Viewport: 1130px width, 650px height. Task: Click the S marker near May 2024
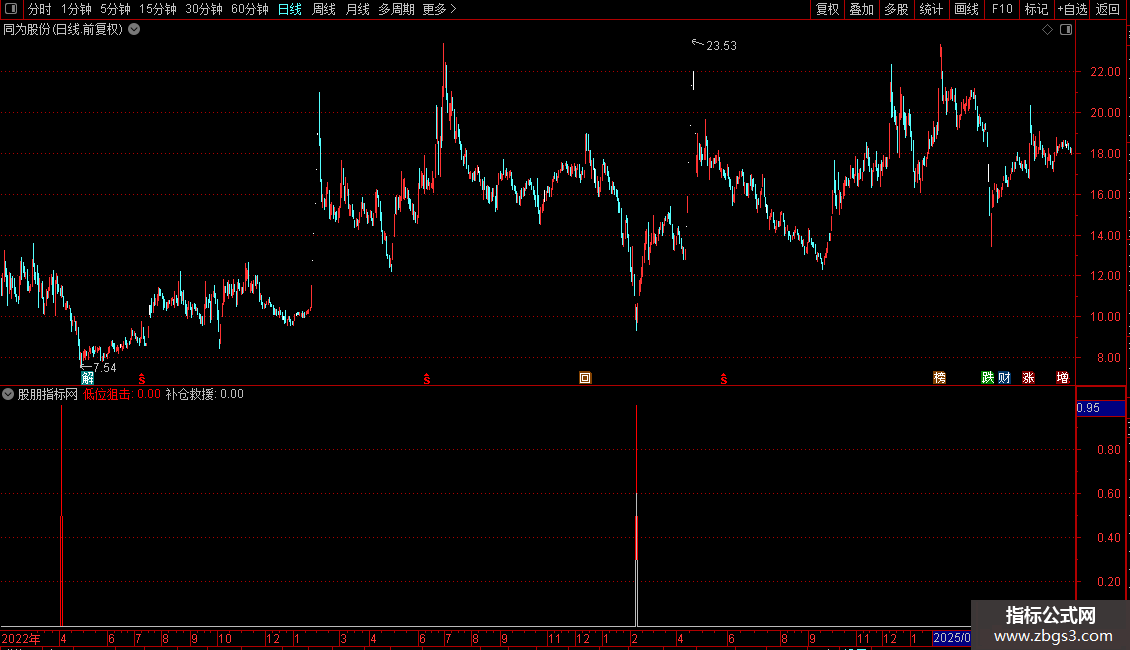click(724, 379)
